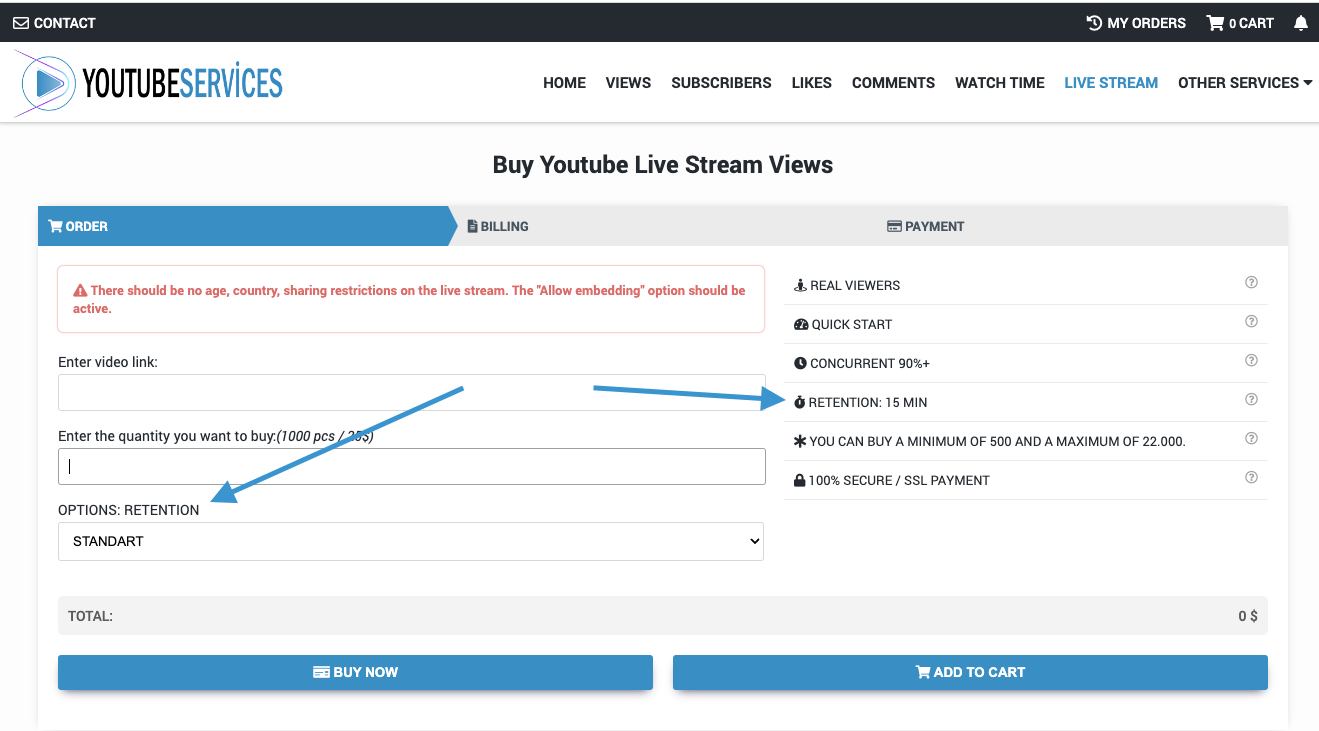The width and height of the screenshot is (1319, 731).
Task: Show help for Retention: 15 min
Action: click(1251, 400)
